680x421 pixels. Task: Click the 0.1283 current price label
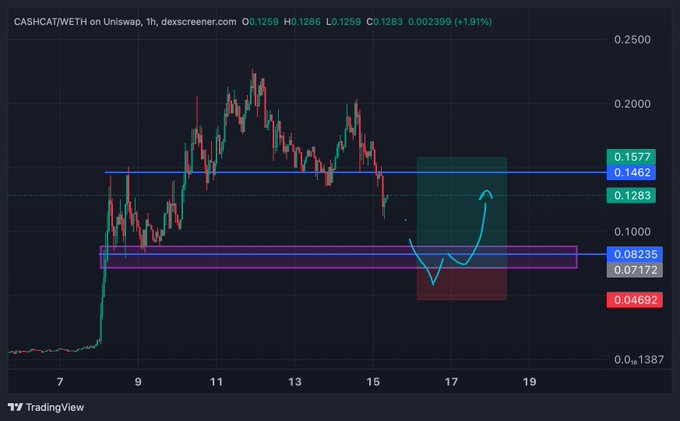[631, 196]
